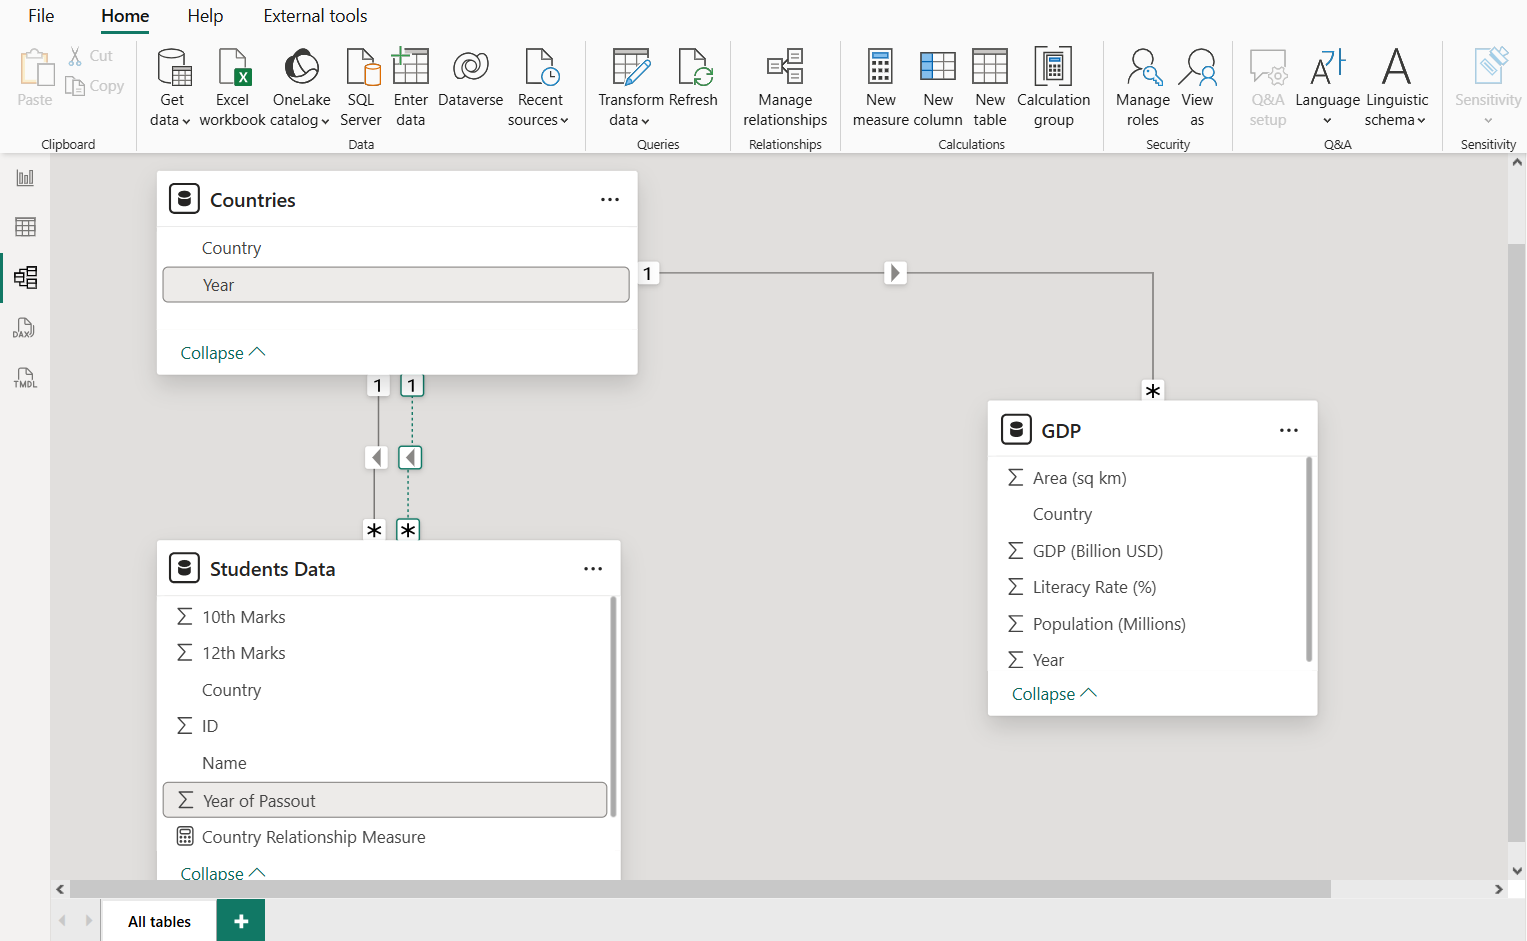
Task: Collapse the Countries table card
Action: 222,353
